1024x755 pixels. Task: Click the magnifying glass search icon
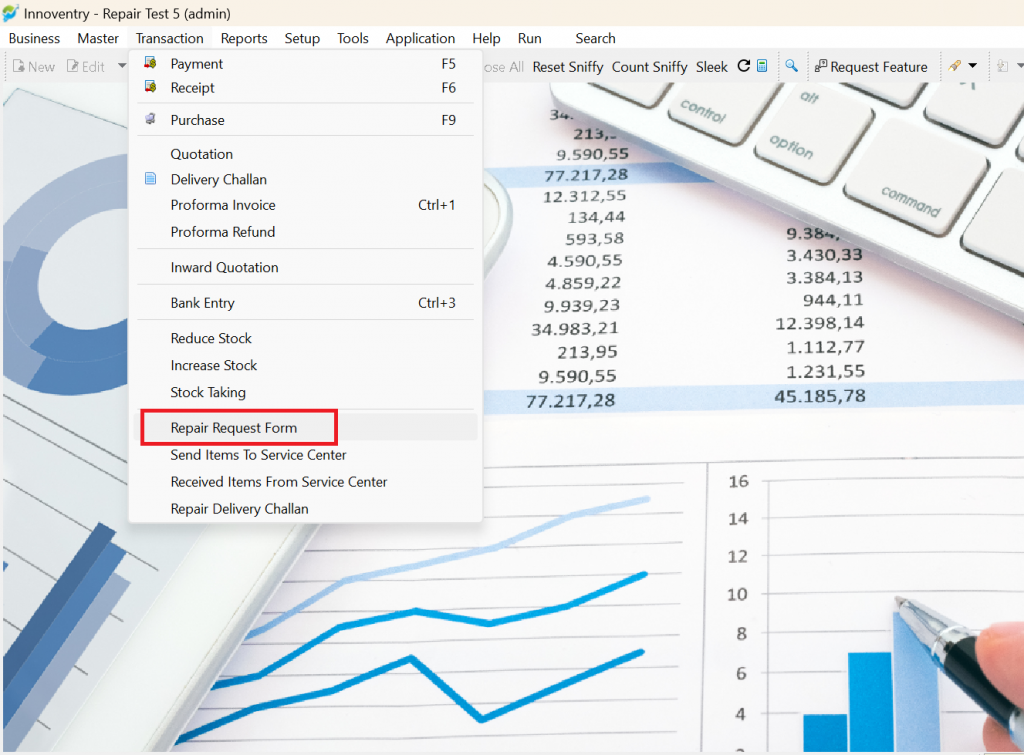tap(791, 66)
